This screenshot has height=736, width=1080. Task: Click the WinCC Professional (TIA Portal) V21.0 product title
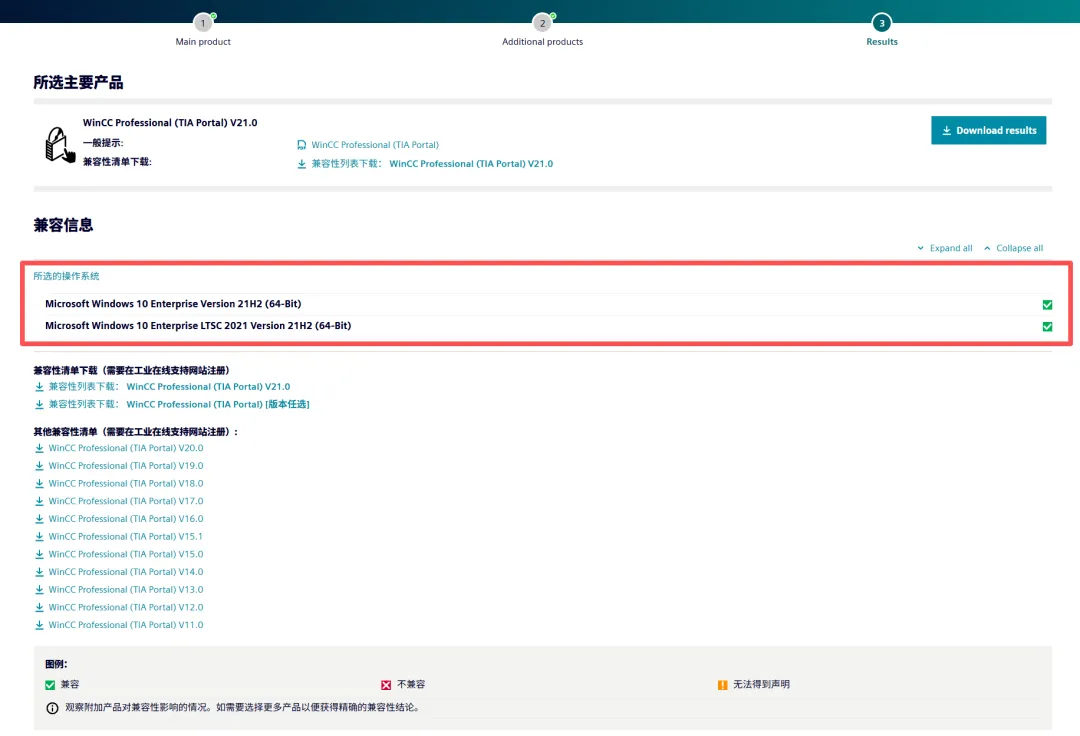click(x=170, y=123)
